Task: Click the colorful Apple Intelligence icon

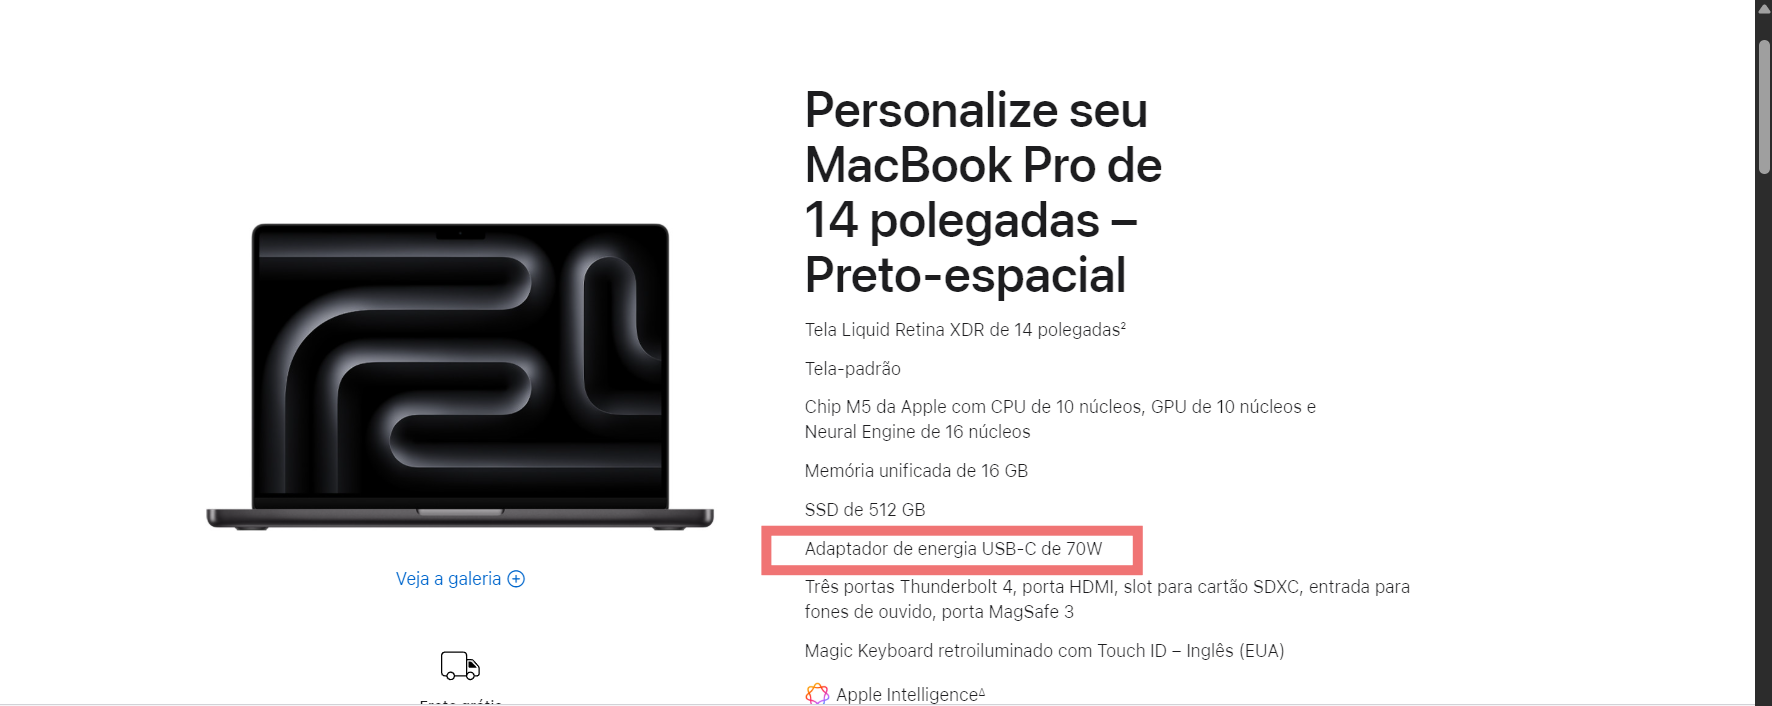Action: click(x=817, y=694)
